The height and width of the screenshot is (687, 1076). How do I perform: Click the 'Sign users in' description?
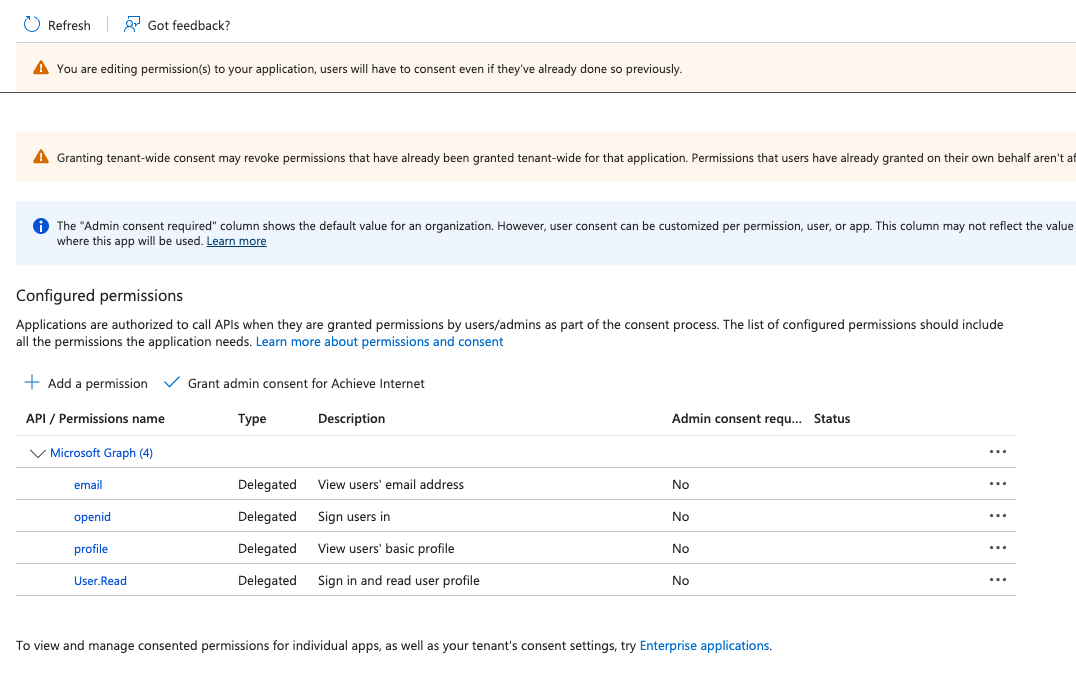[x=353, y=517]
